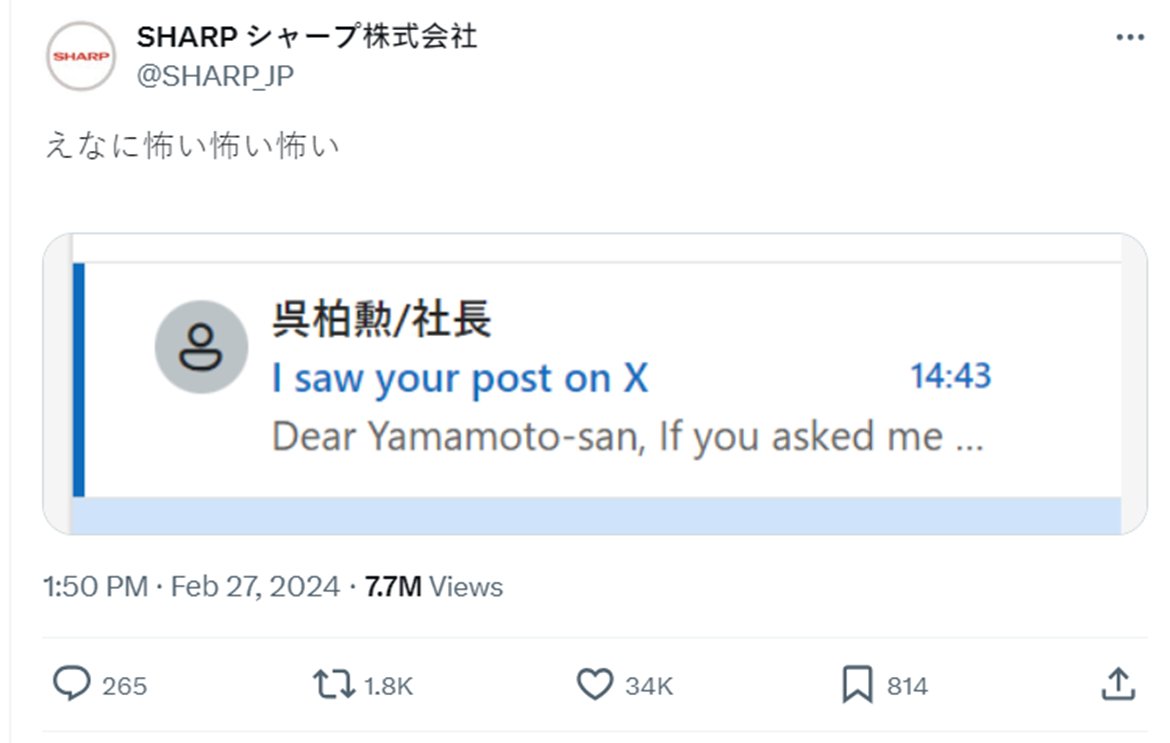Like the post with the heart icon
1170x743 pixels.
(x=595, y=685)
